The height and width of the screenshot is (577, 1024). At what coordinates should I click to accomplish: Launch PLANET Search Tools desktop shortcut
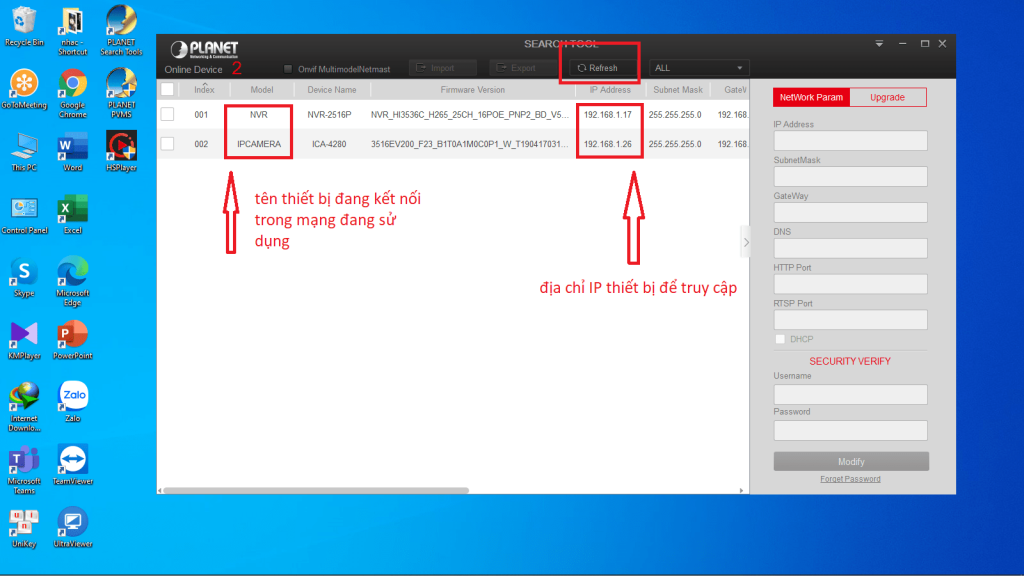(x=121, y=30)
